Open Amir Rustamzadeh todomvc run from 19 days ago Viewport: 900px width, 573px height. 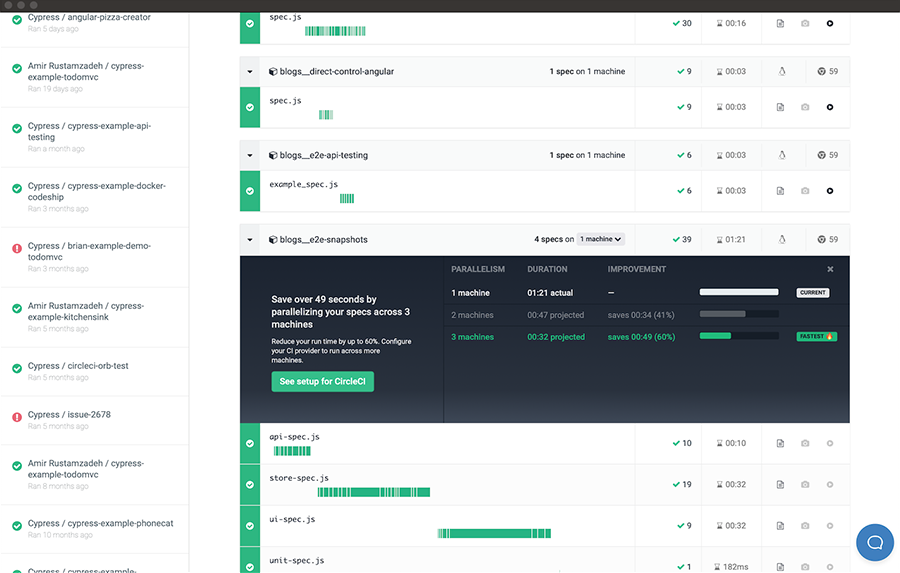pos(95,78)
